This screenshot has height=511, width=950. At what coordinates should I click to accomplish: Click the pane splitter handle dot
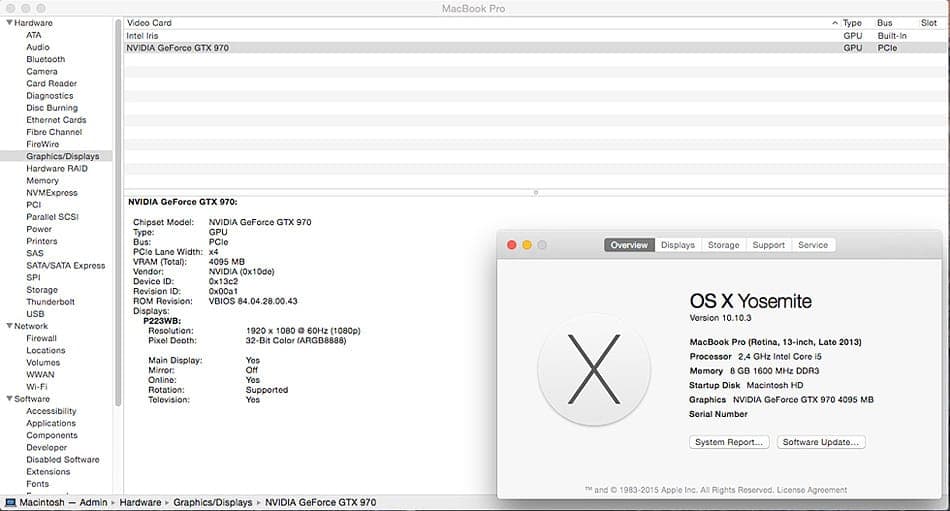tap(536, 193)
